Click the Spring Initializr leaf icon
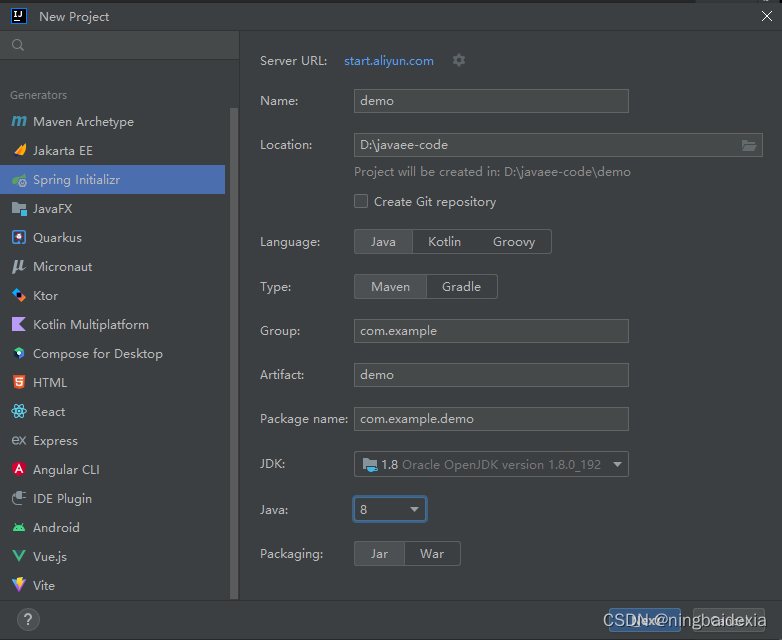The height and width of the screenshot is (640, 782). (x=19, y=180)
